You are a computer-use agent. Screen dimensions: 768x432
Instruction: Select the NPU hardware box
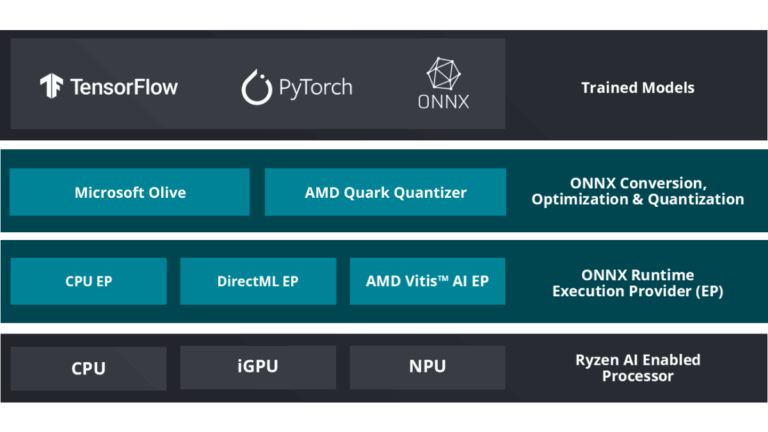tap(428, 367)
